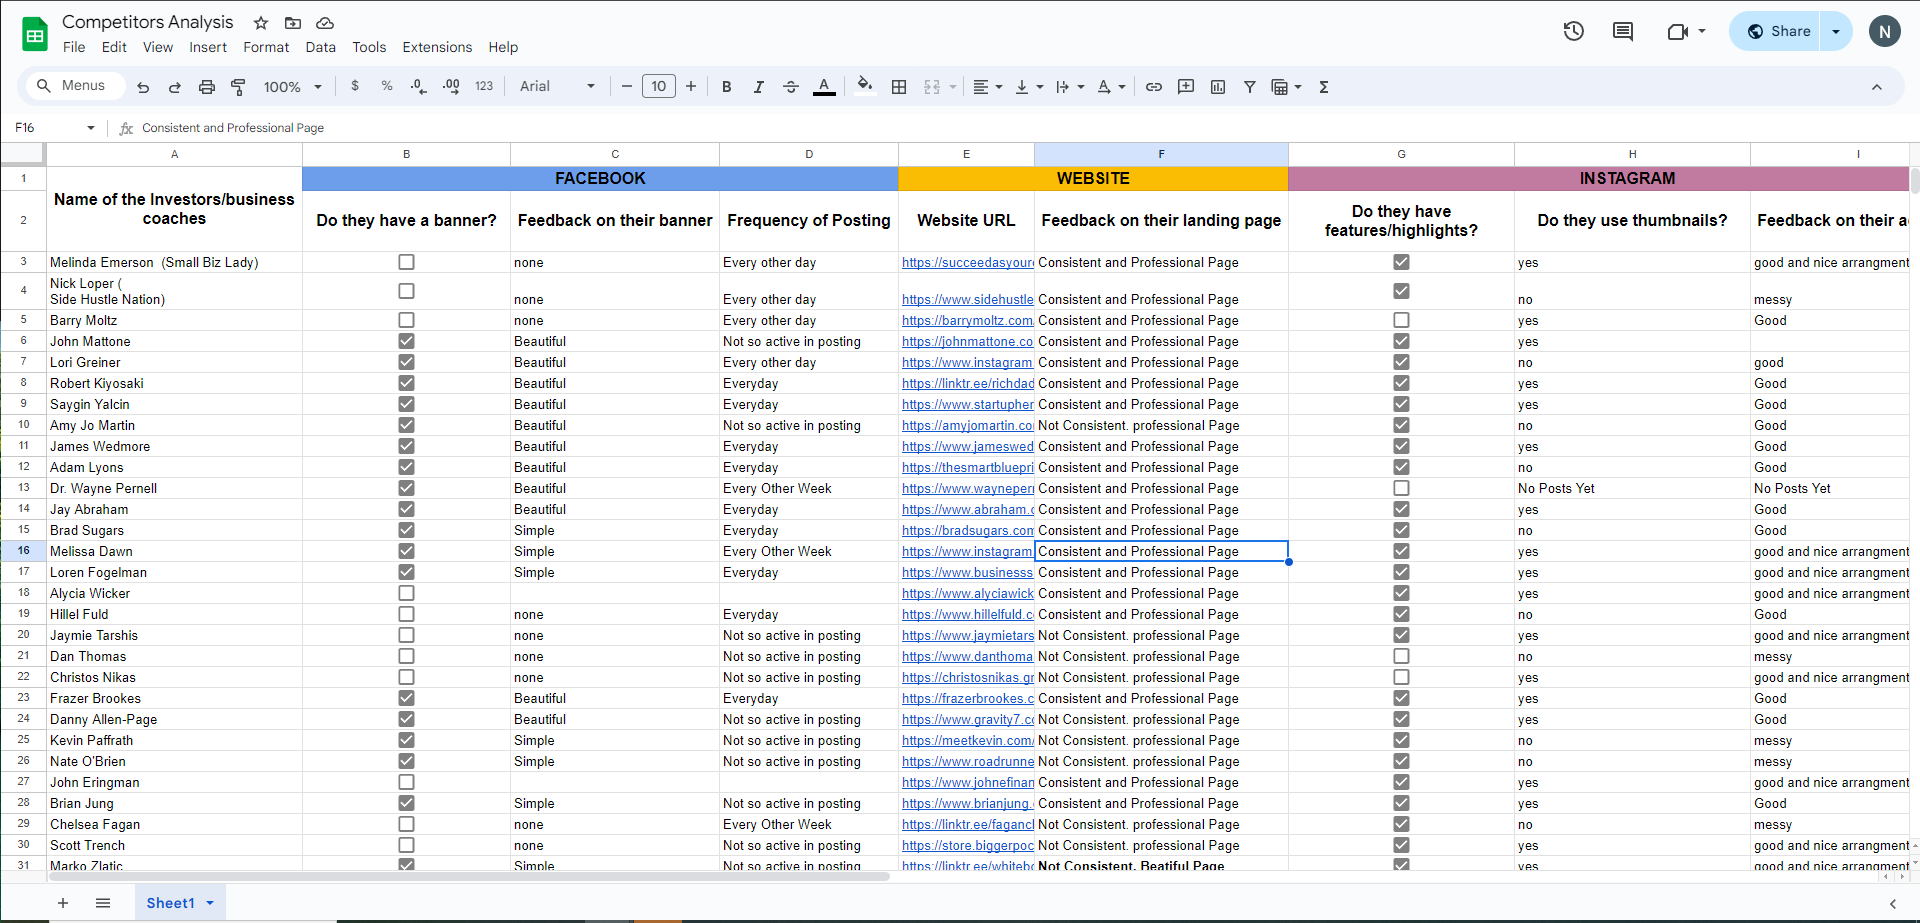Click the paint format roller icon

238,87
